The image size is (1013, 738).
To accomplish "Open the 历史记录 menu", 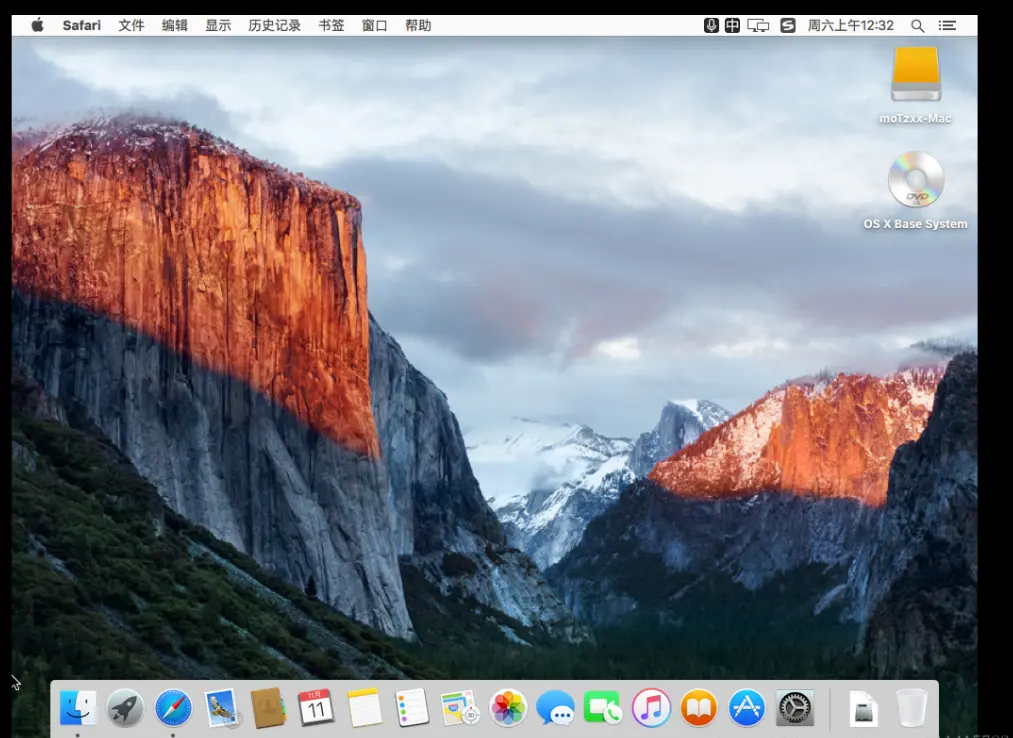I will click(275, 25).
